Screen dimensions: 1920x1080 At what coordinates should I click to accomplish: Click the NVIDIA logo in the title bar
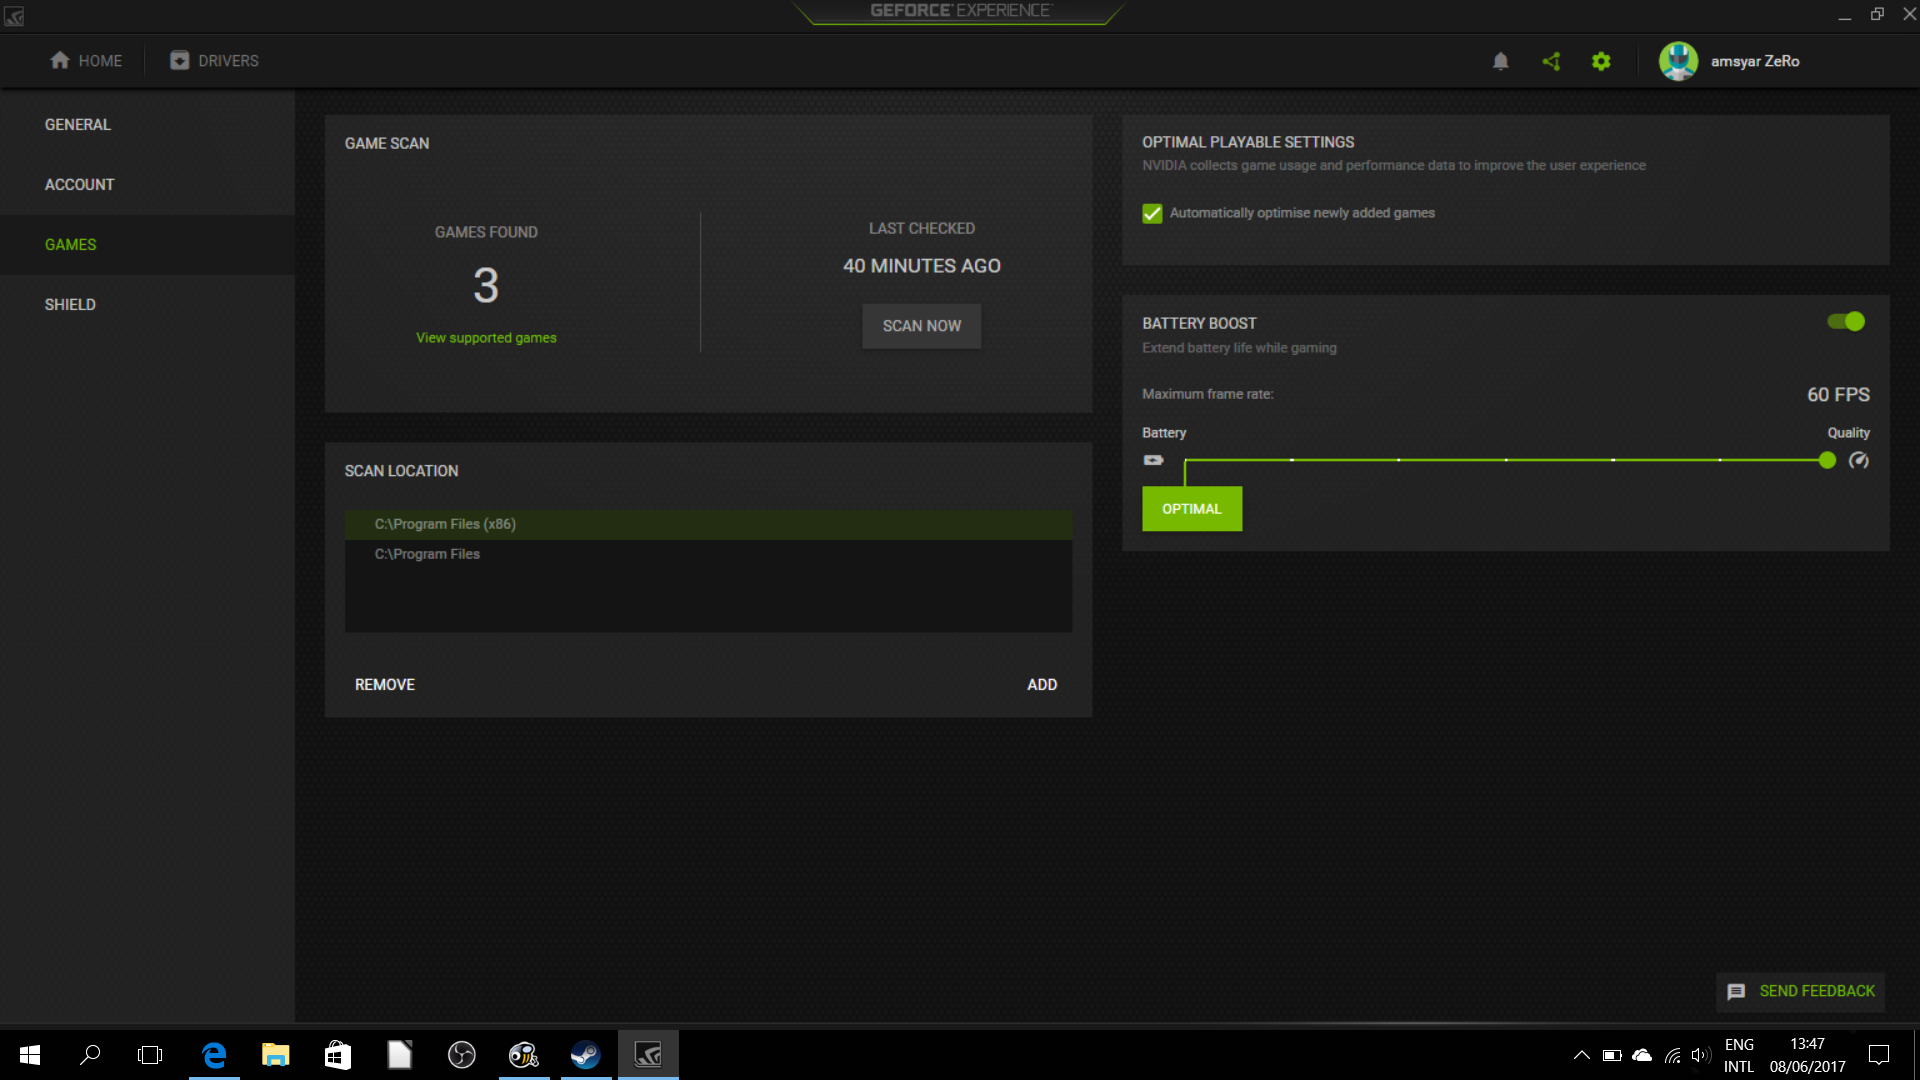pyautogui.click(x=14, y=16)
